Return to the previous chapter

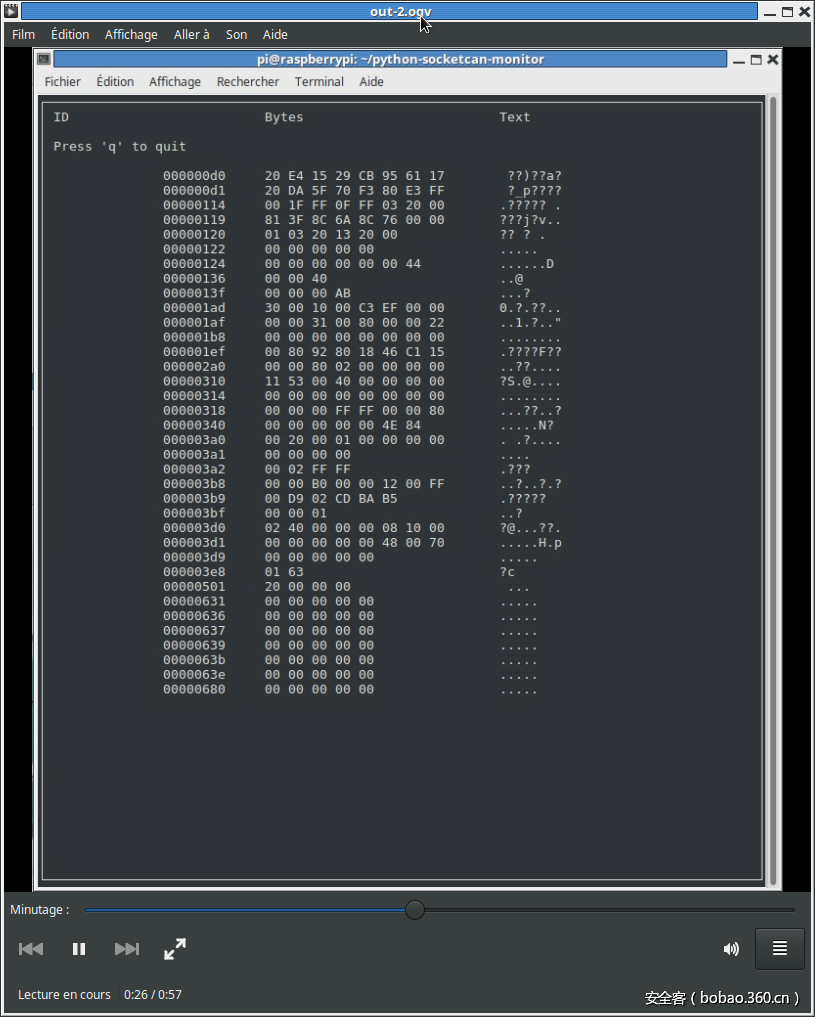tap(30, 948)
